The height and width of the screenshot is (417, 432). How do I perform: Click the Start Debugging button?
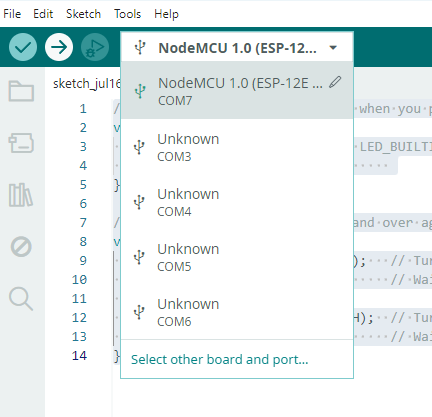point(95,47)
